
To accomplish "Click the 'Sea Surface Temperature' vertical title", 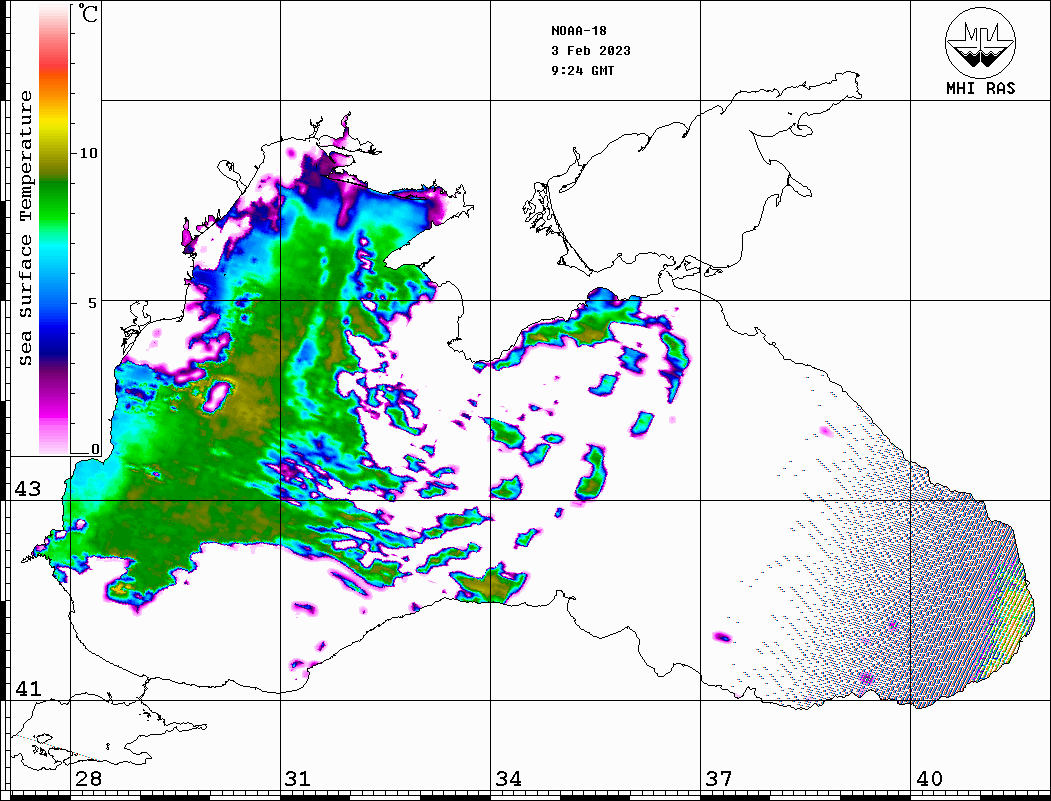I will pyautogui.click(x=25, y=229).
